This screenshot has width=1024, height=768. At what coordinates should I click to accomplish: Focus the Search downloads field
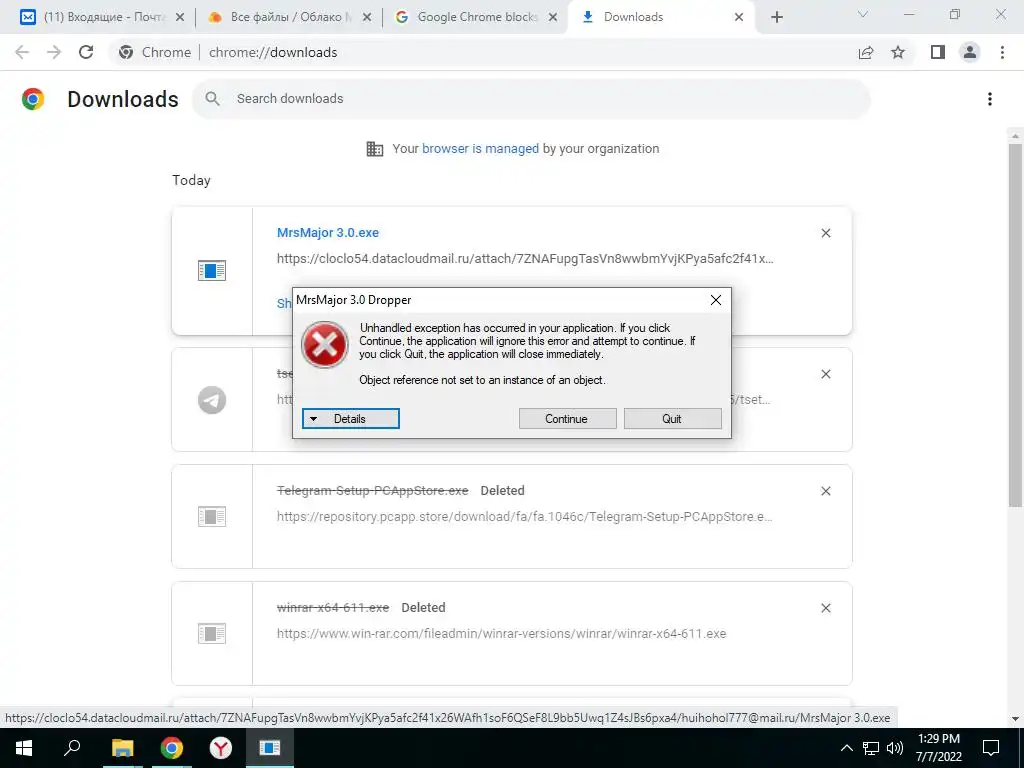click(x=531, y=99)
